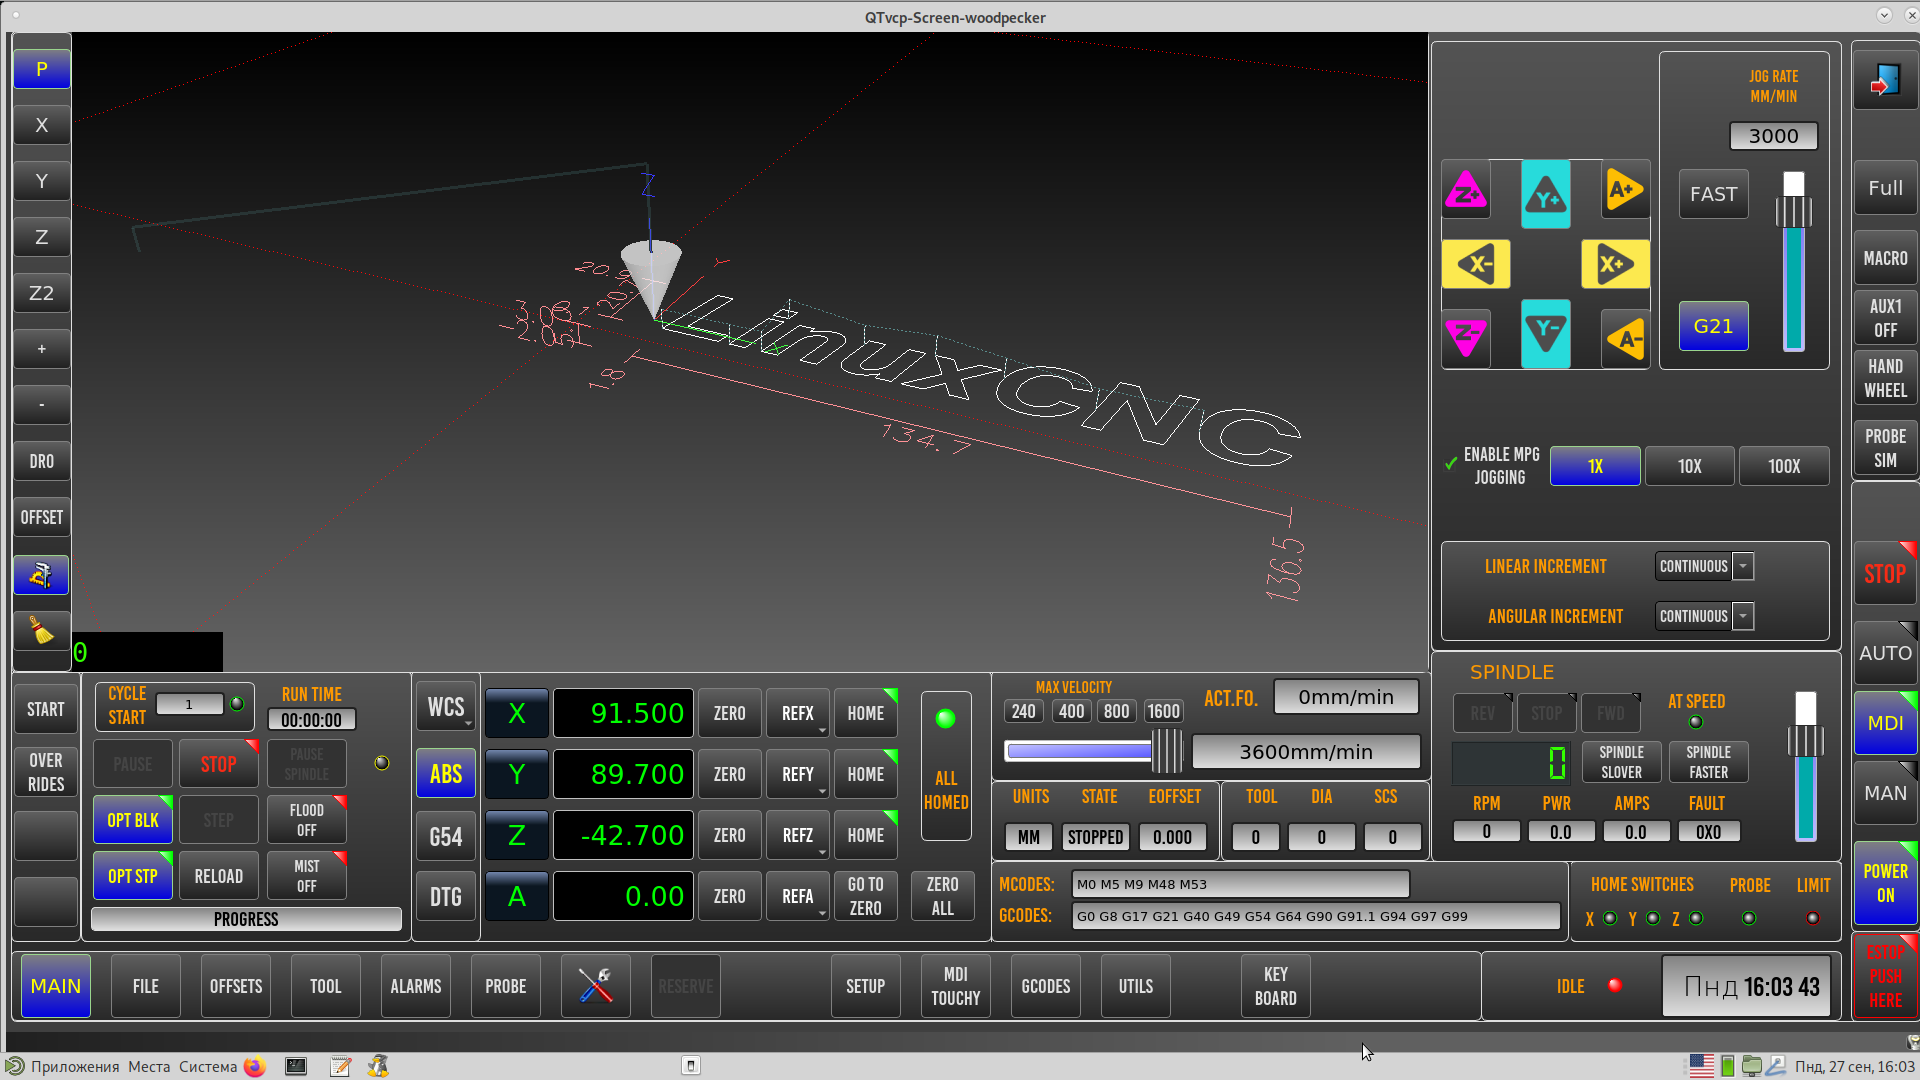The height and width of the screenshot is (1080, 1920).
Task: Zoom in preview with plus button
Action: click(x=42, y=349)
